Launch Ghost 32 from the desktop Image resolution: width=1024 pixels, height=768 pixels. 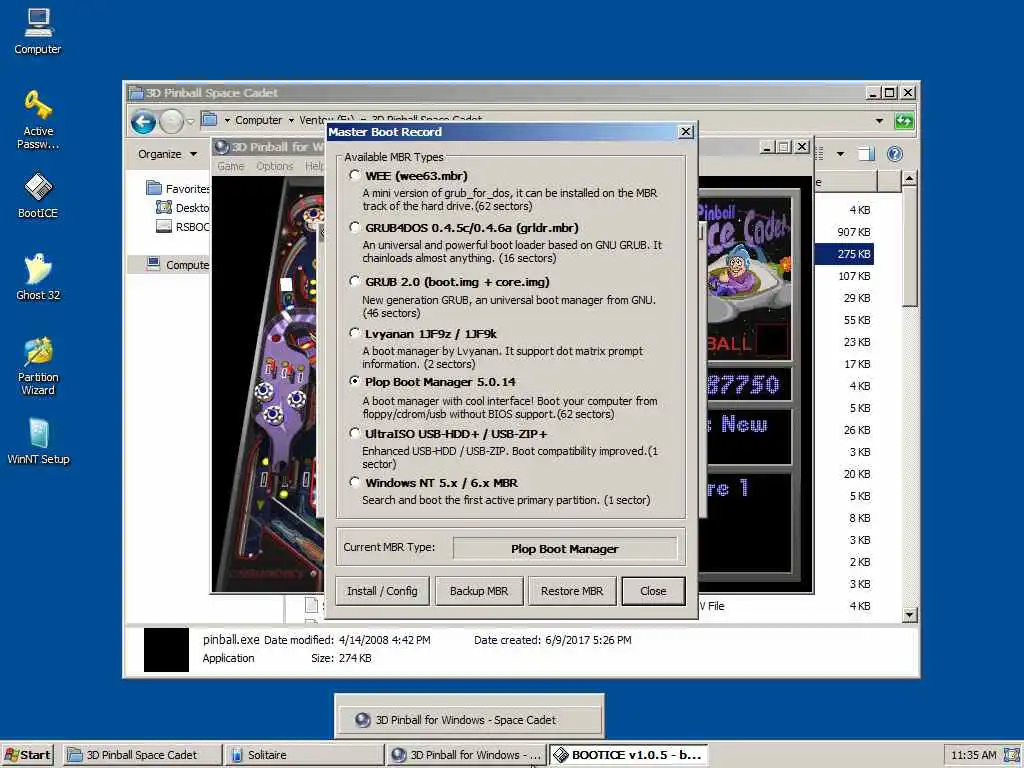tap(38, 277)
